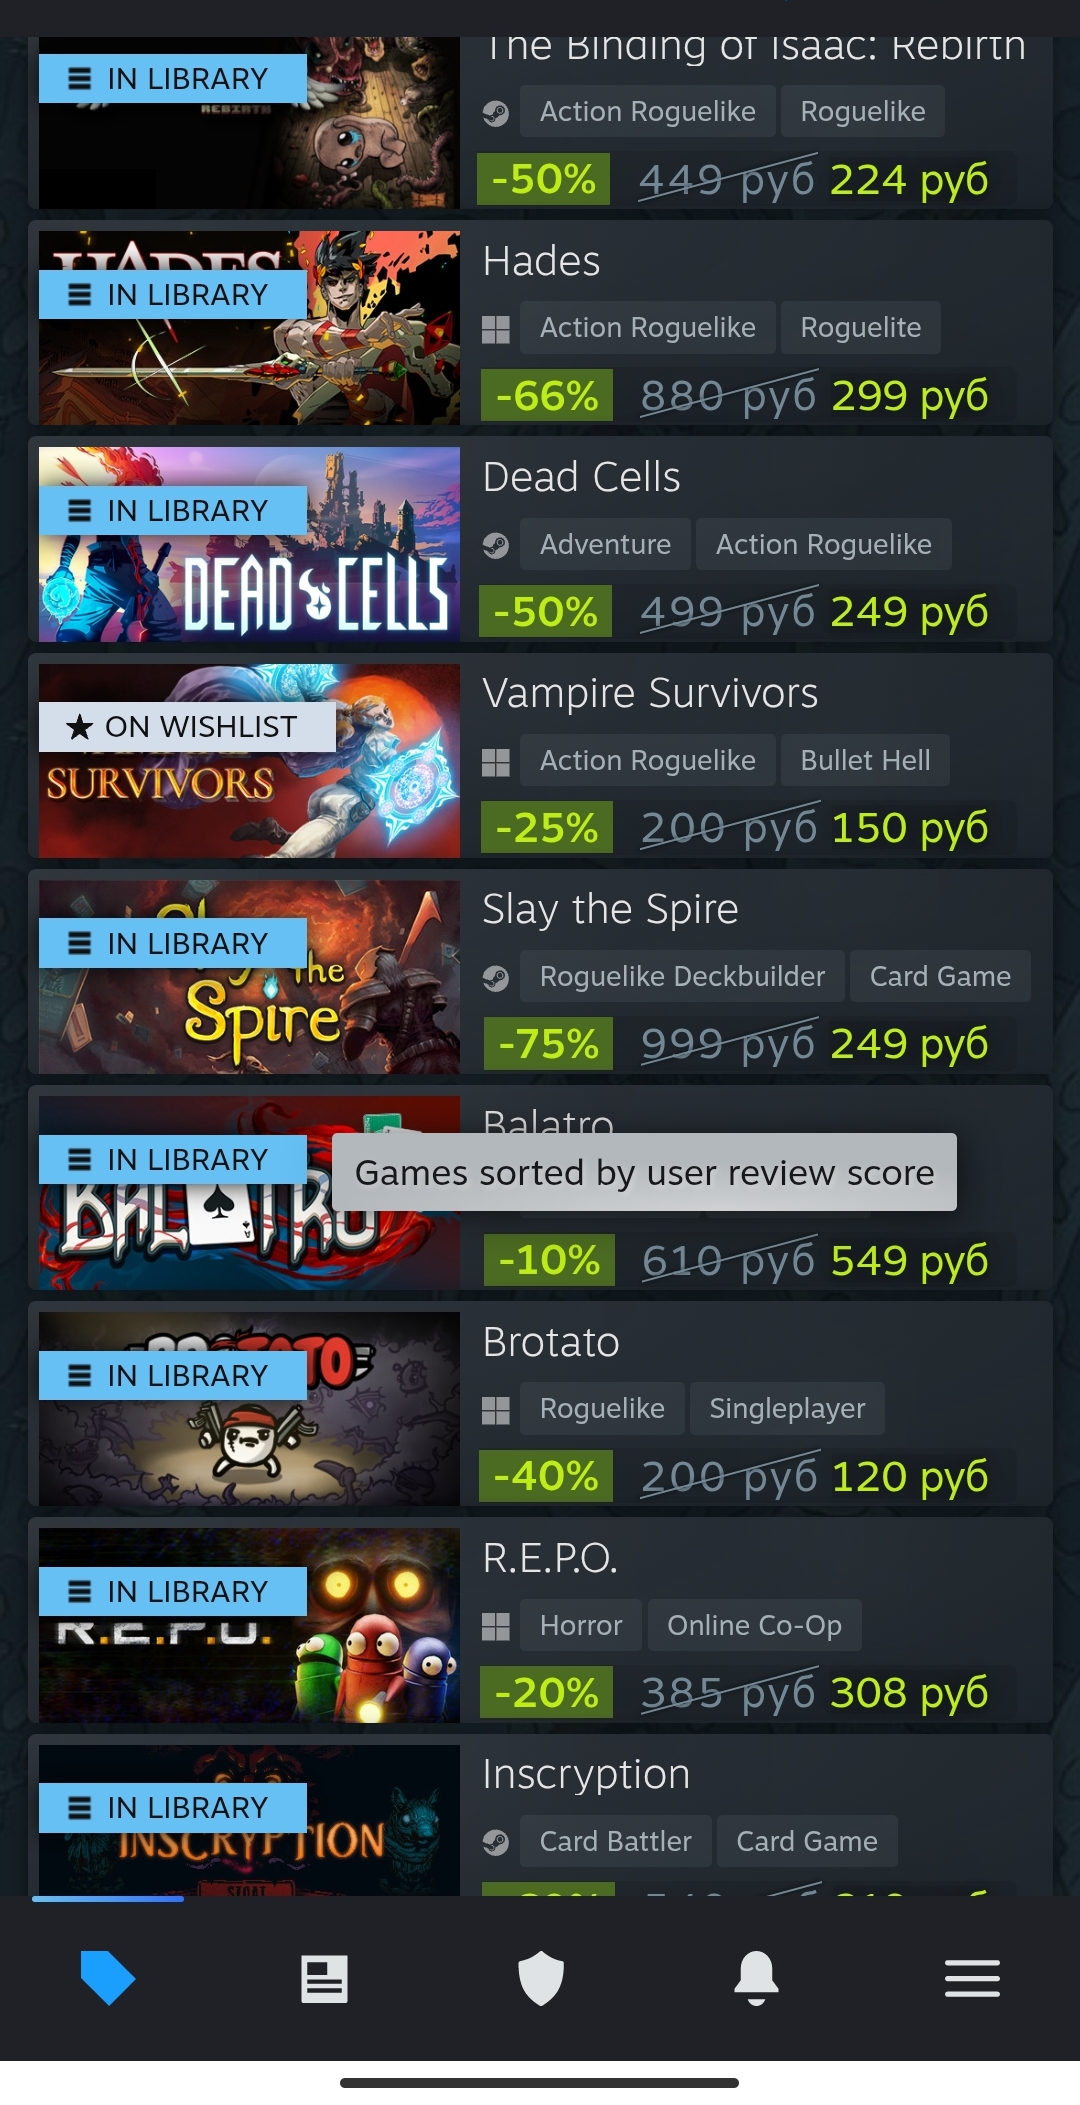
Task: Open the Dead Cells game title
Action: pos(582,477)
